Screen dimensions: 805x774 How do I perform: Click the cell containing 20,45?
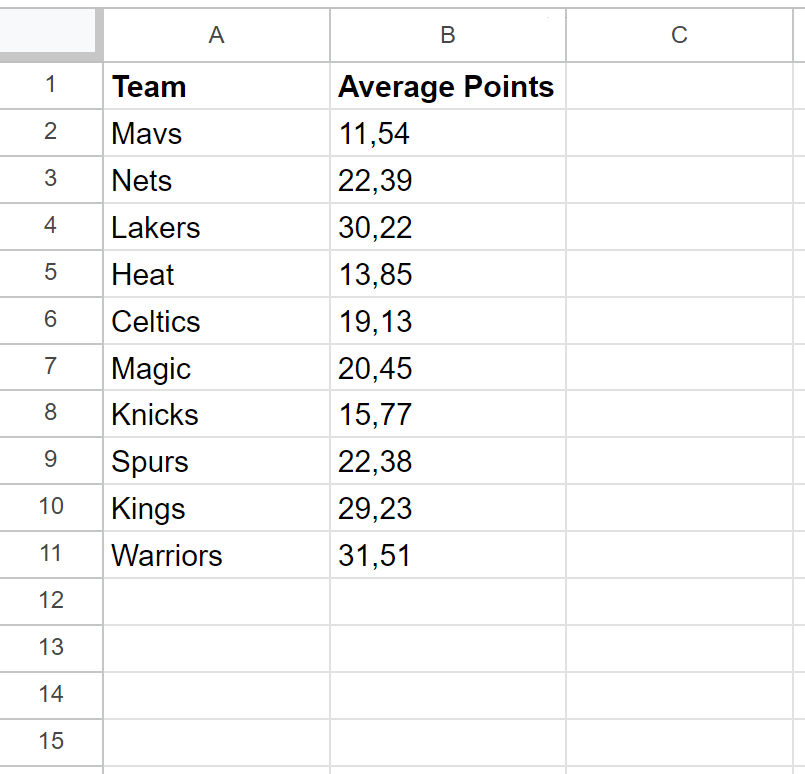pyautogui.click(x=447, y=368)
